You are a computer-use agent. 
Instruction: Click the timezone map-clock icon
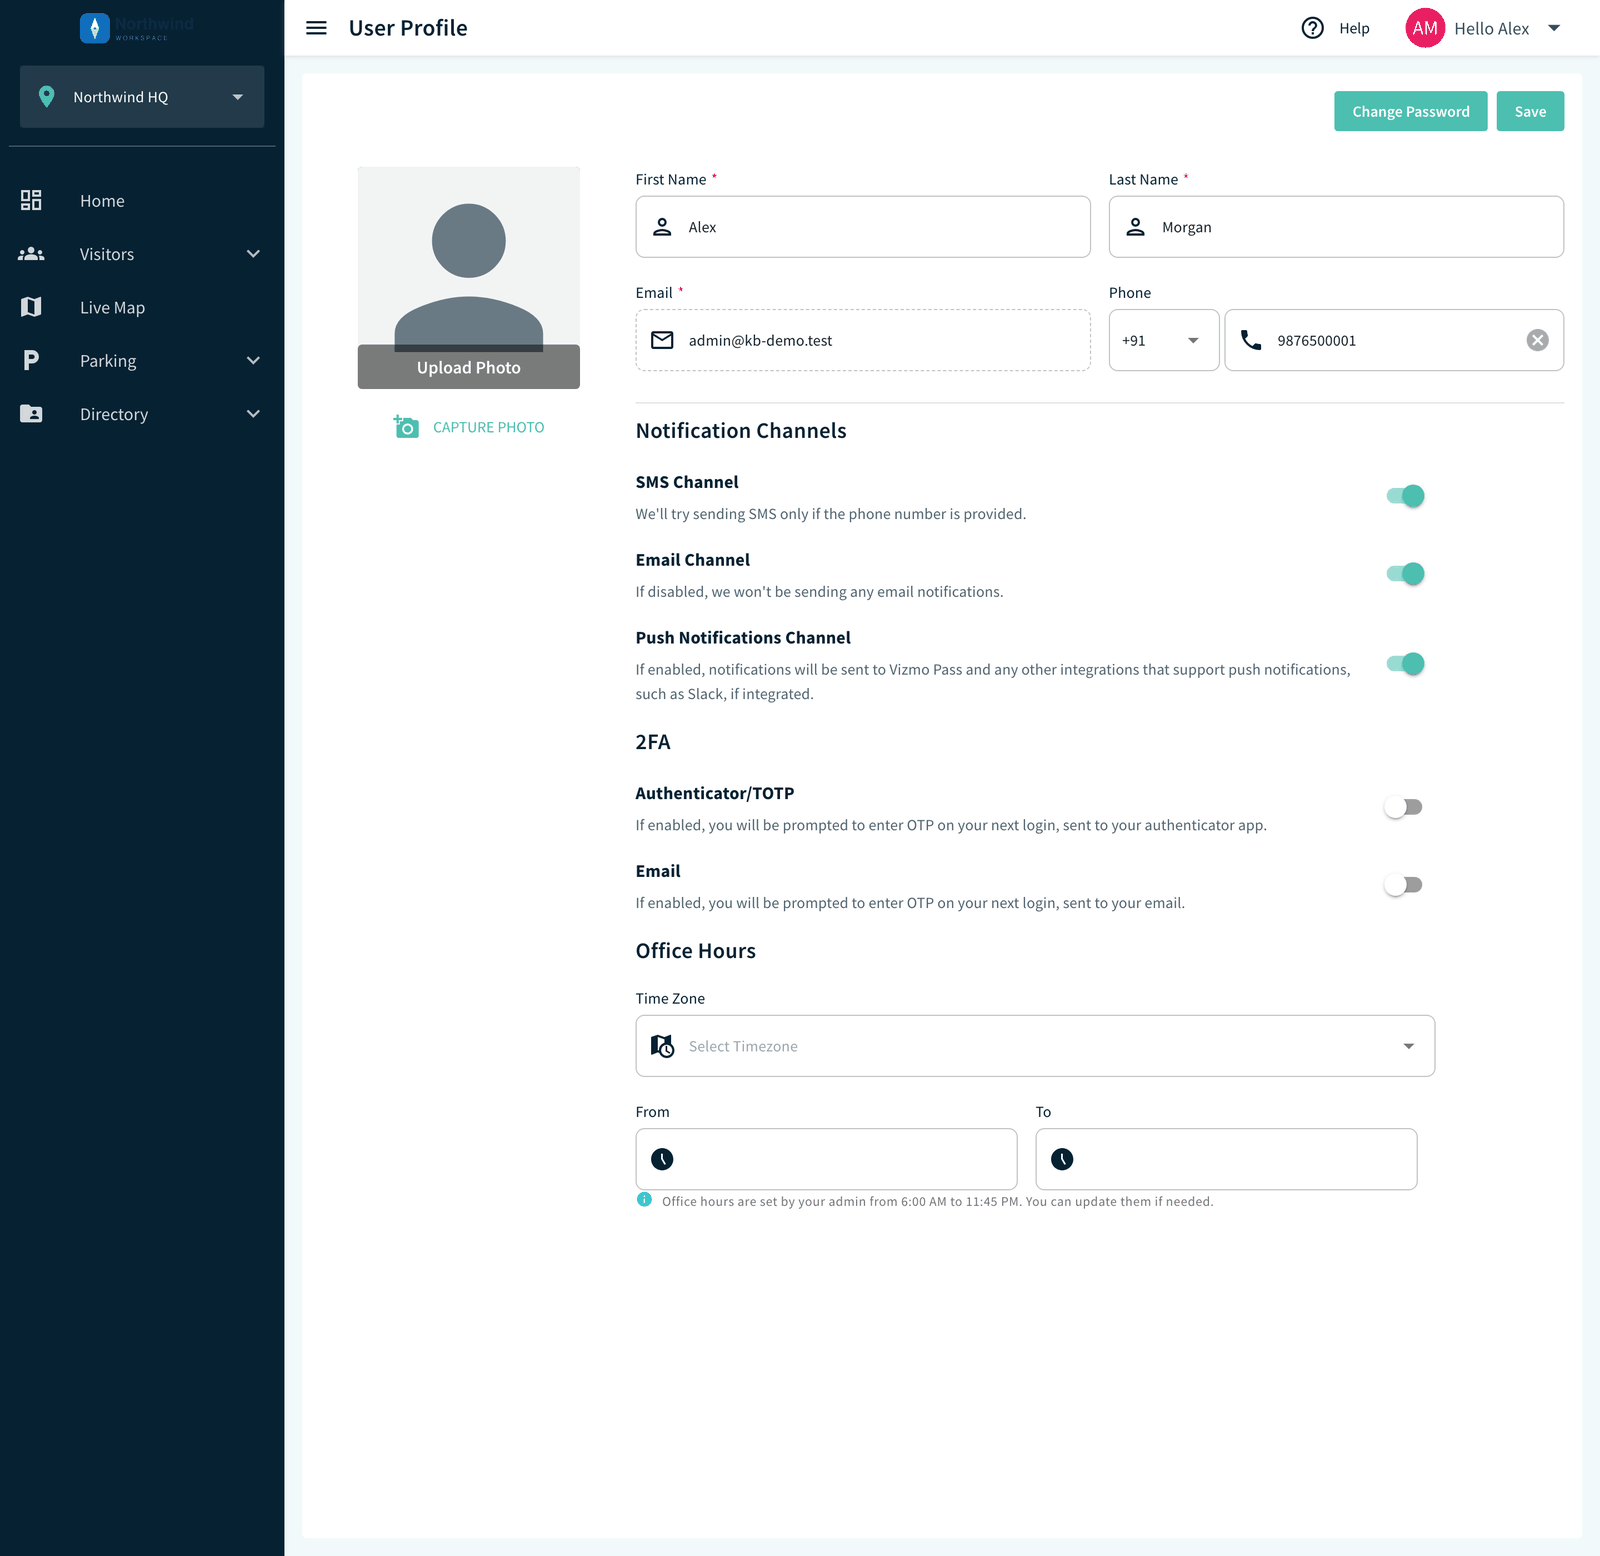coord(662,1046)
